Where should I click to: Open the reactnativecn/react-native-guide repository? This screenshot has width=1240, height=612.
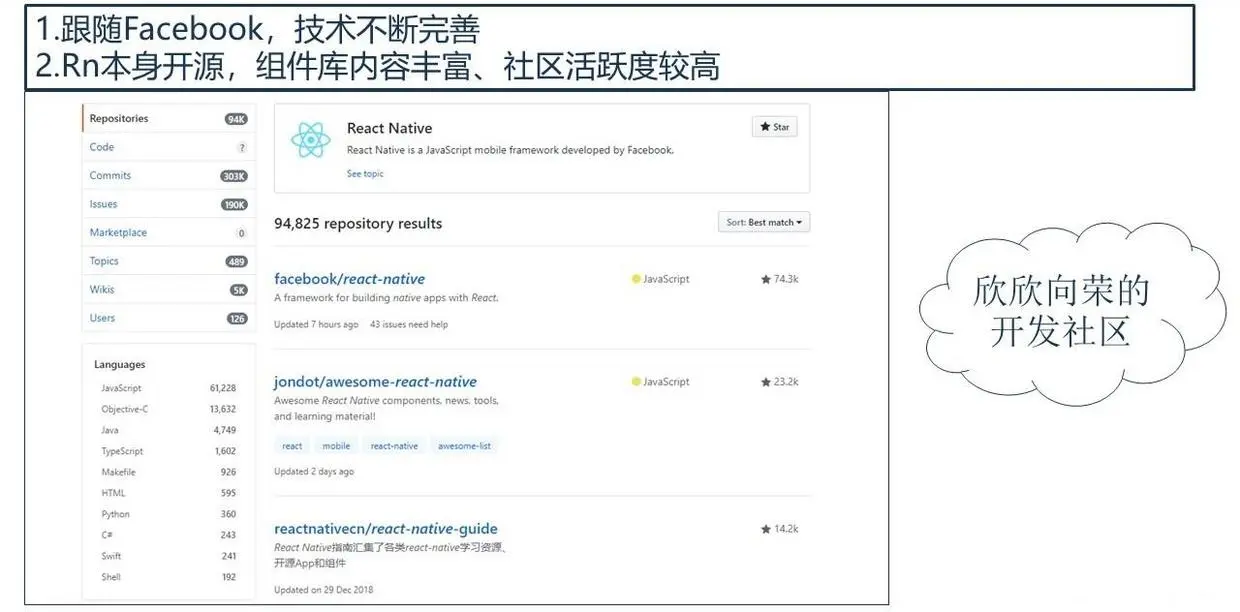click(385, 529)
